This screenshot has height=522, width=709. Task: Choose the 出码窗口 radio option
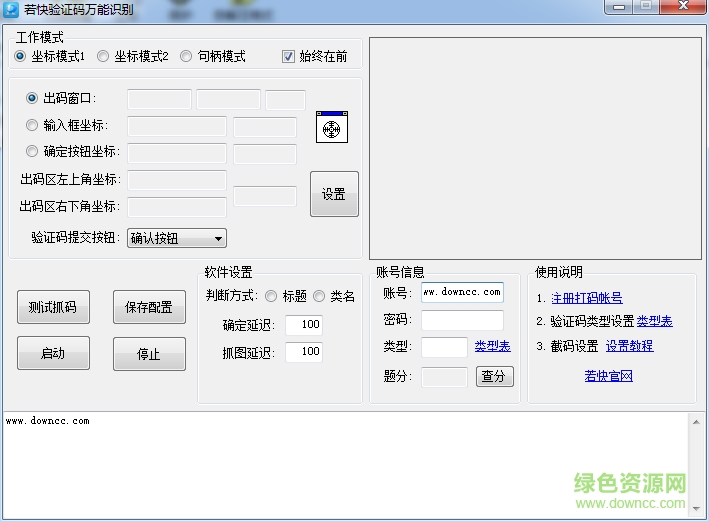tap(32, 98)
